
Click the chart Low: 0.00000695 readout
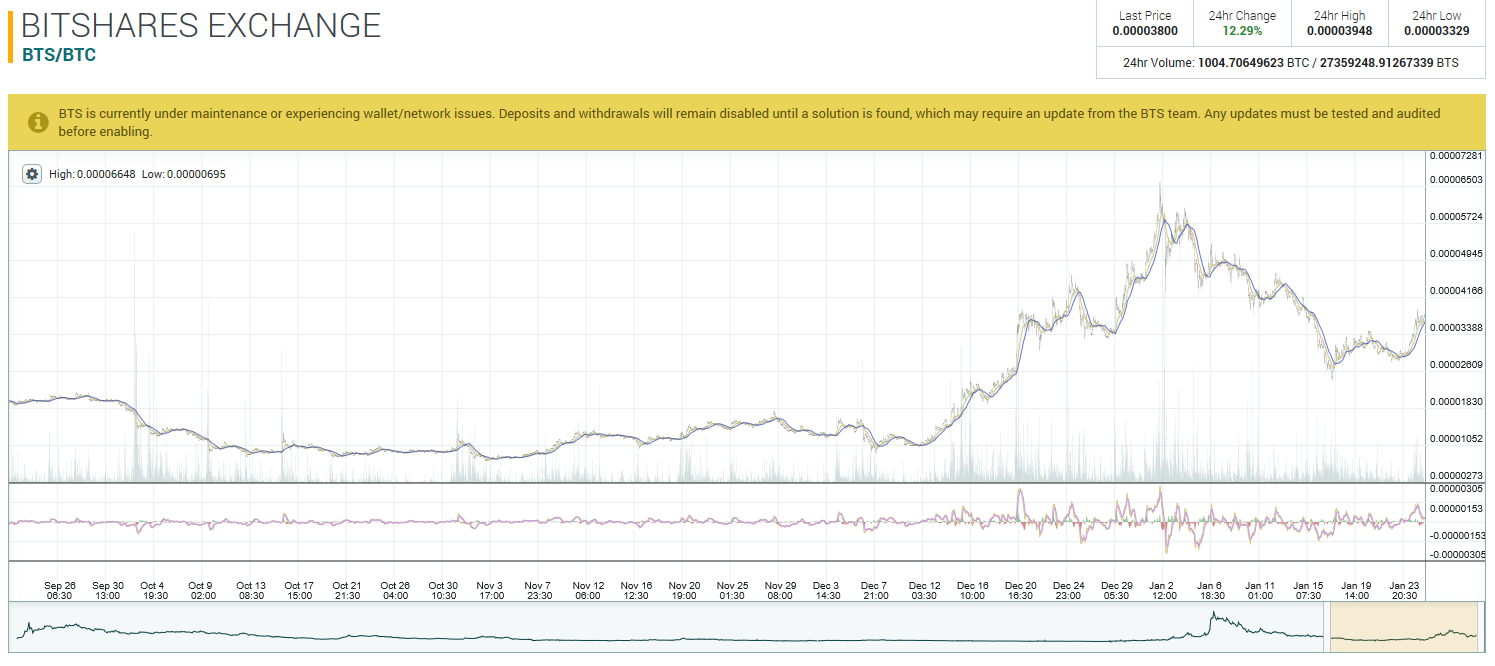coord(184,174)
